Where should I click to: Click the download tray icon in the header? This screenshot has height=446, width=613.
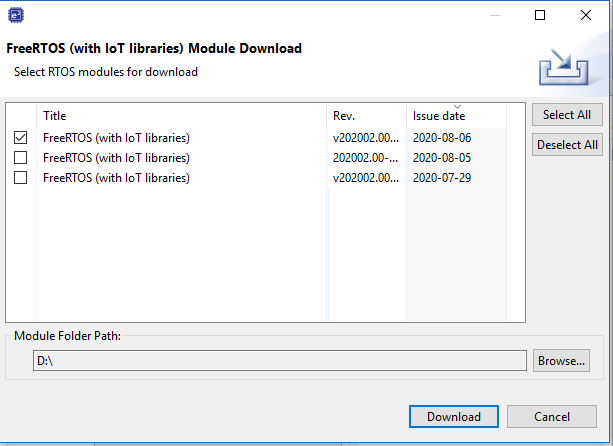tap(563, 68)
